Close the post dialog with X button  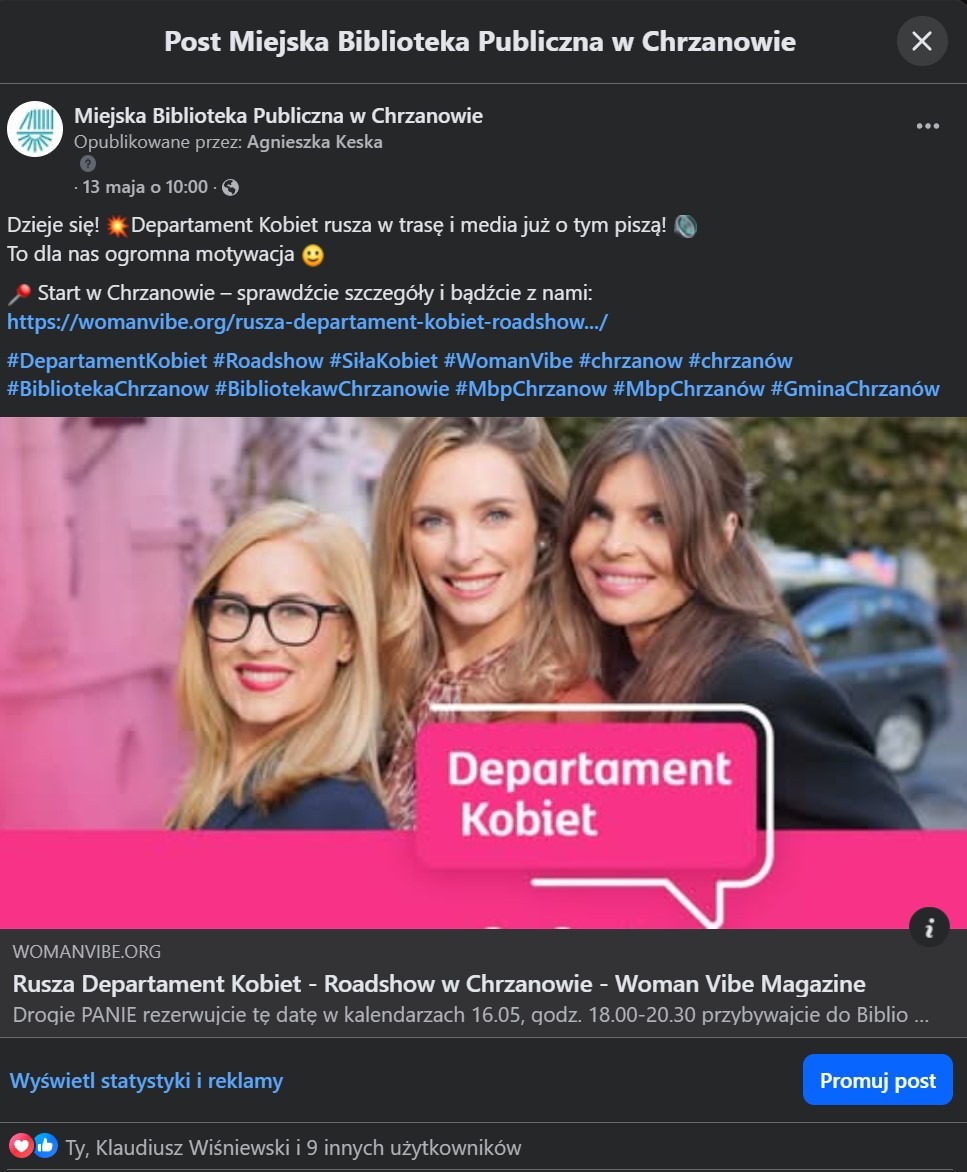tap(922, 41)
